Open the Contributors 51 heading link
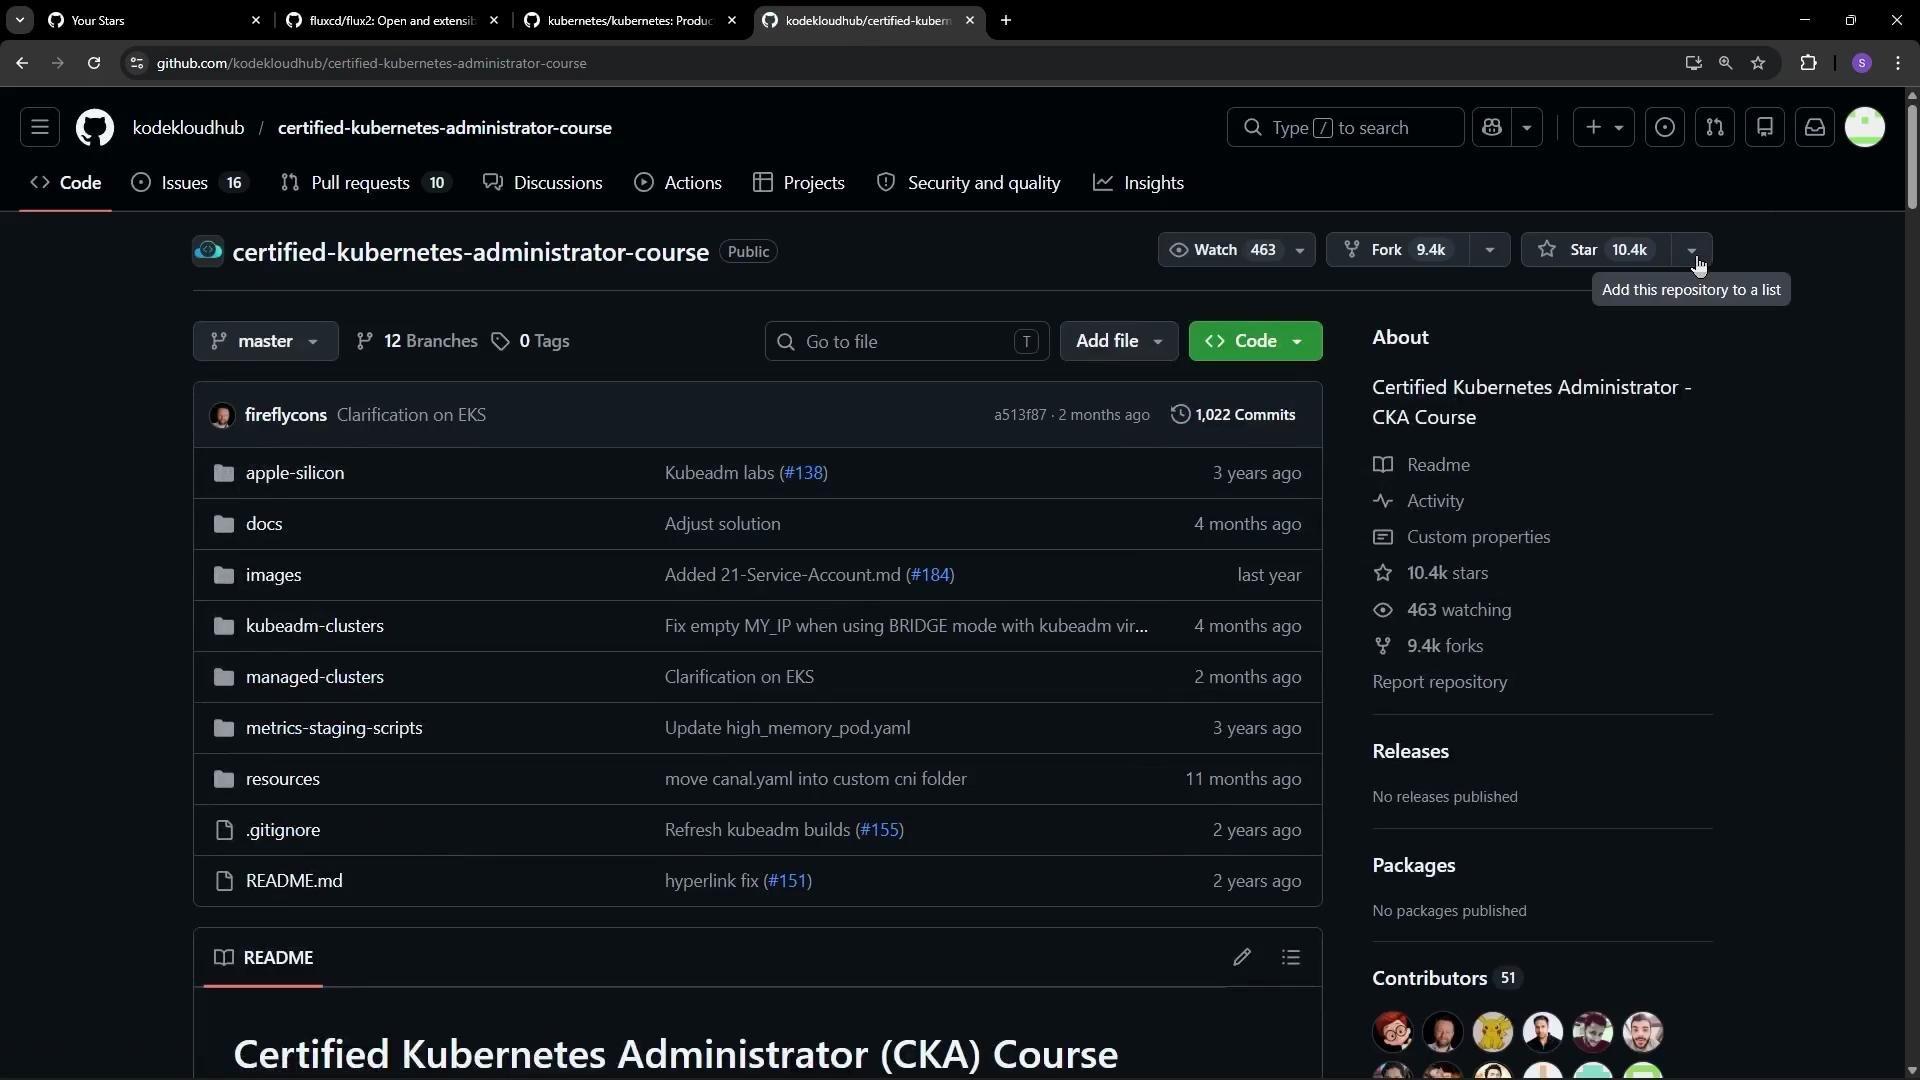1920x1080 pixels. (1446, 978)
